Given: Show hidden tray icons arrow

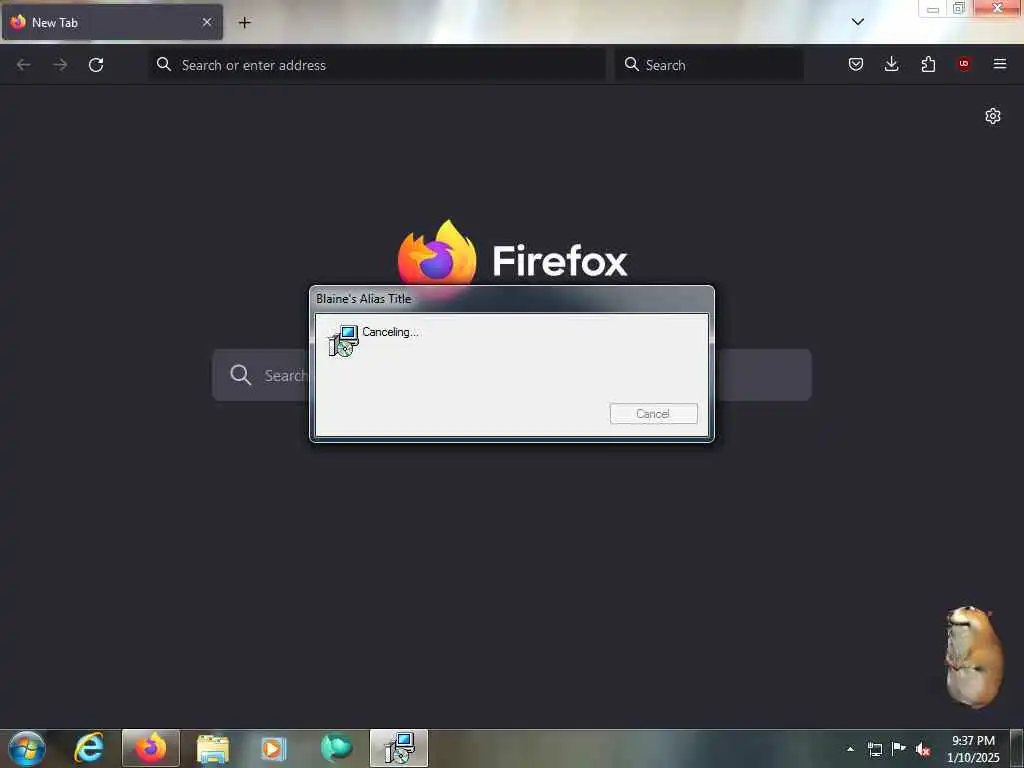Looking at the screenshot, I should click(x=850, y=749).
